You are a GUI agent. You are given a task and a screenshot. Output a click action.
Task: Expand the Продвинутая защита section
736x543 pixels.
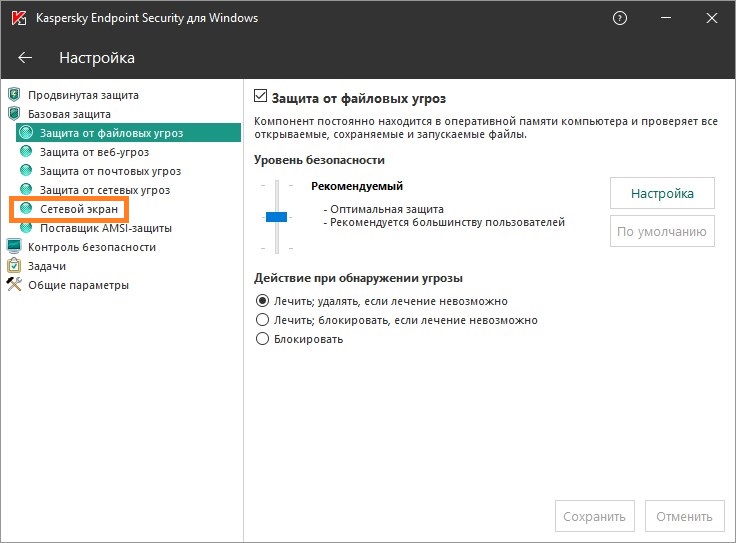83,95
